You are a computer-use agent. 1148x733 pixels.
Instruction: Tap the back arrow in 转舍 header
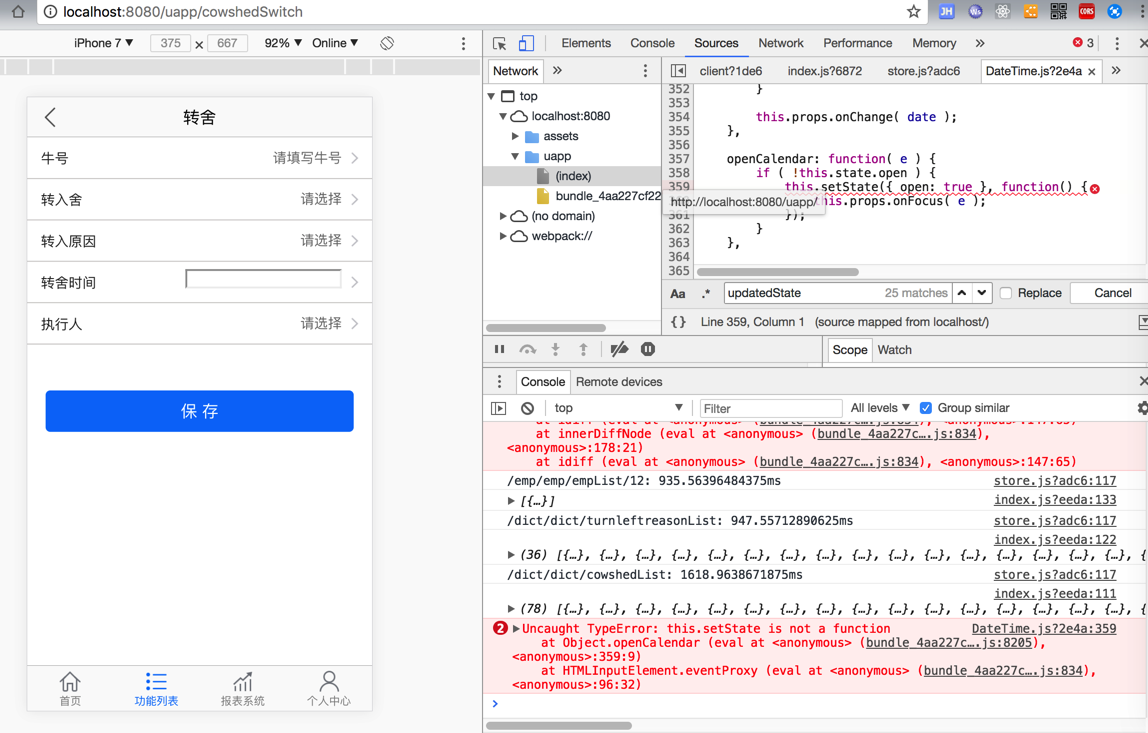[51, 117]
